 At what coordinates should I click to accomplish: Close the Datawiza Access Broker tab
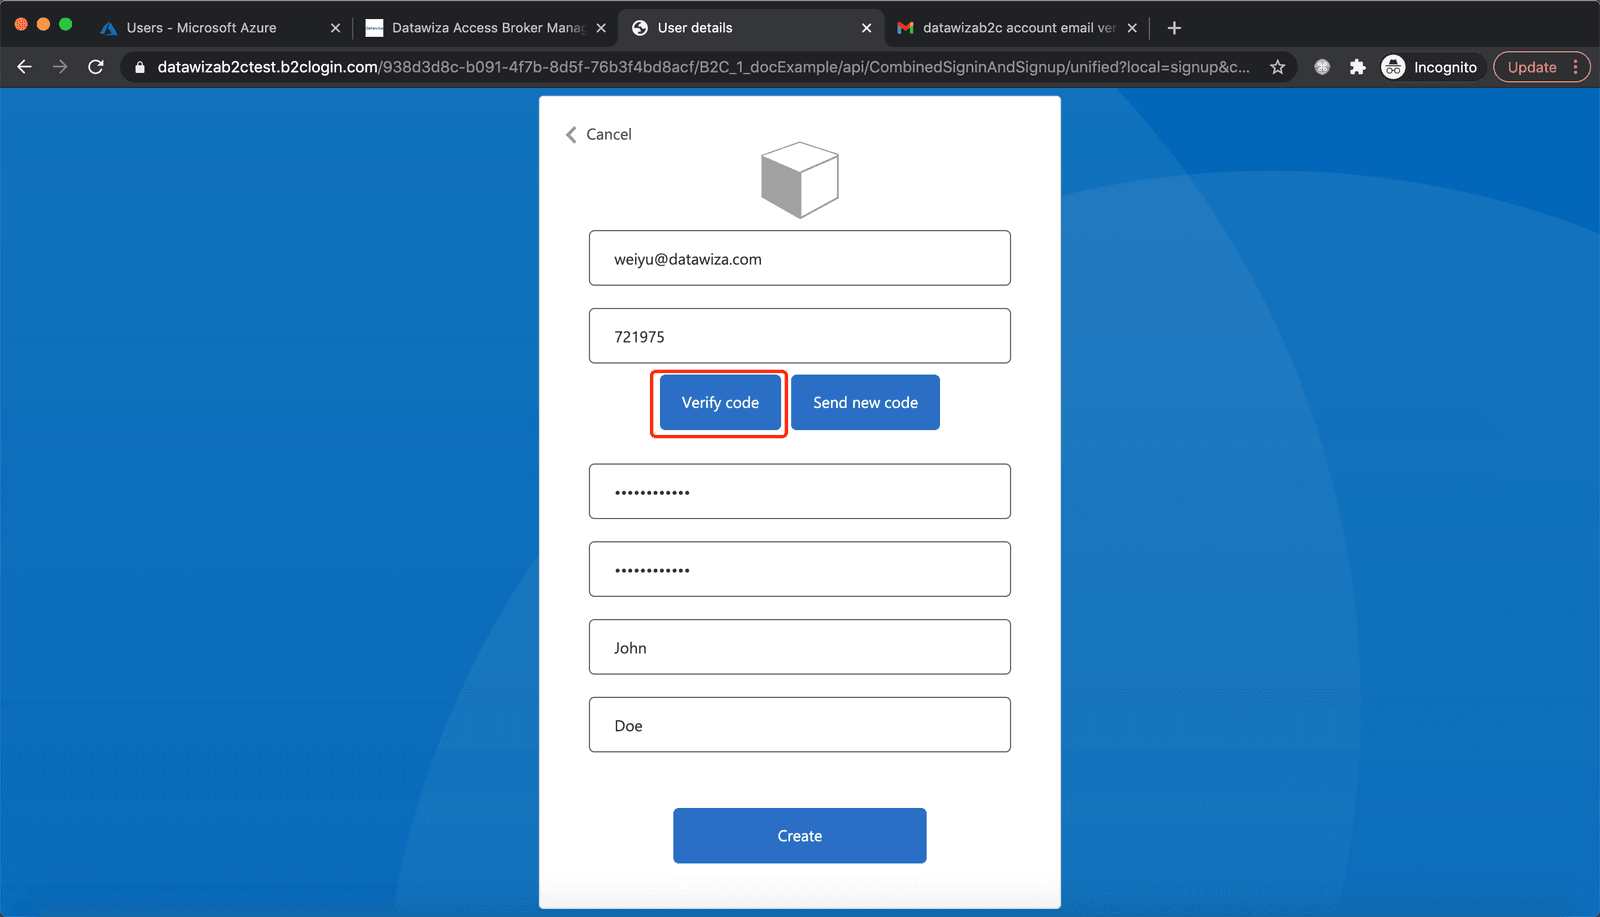point(601,28)
